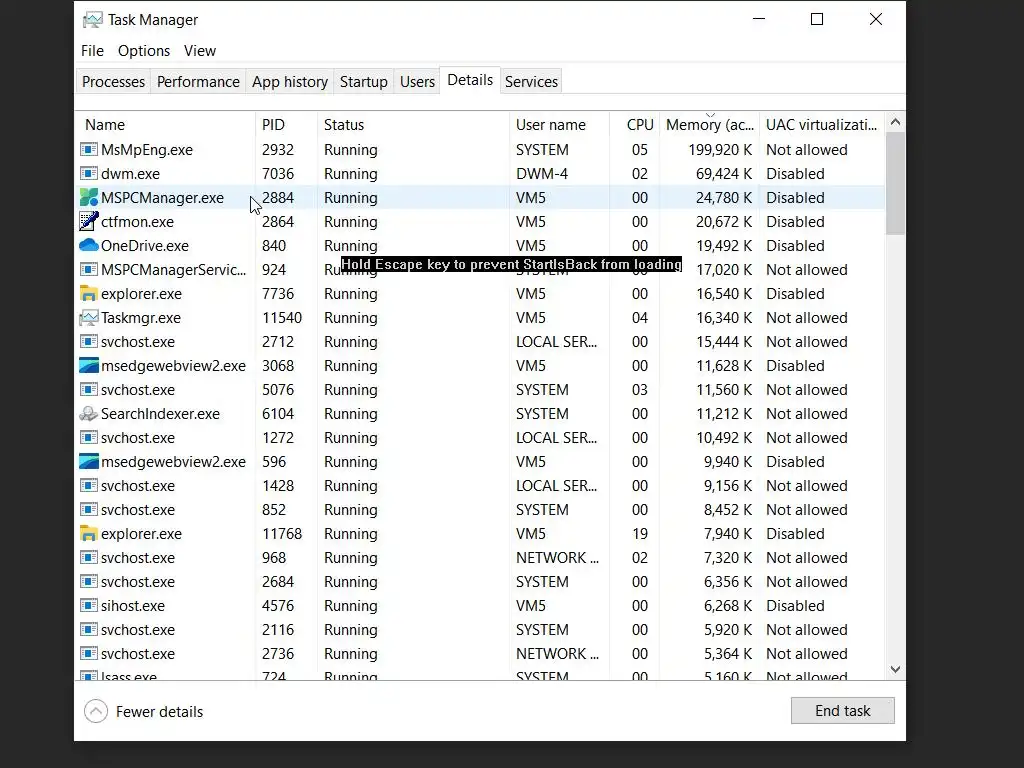Click the vertical scrollbar thumb
The height and width of the screenshot is (768, 1024).
[x=895, y=184]
